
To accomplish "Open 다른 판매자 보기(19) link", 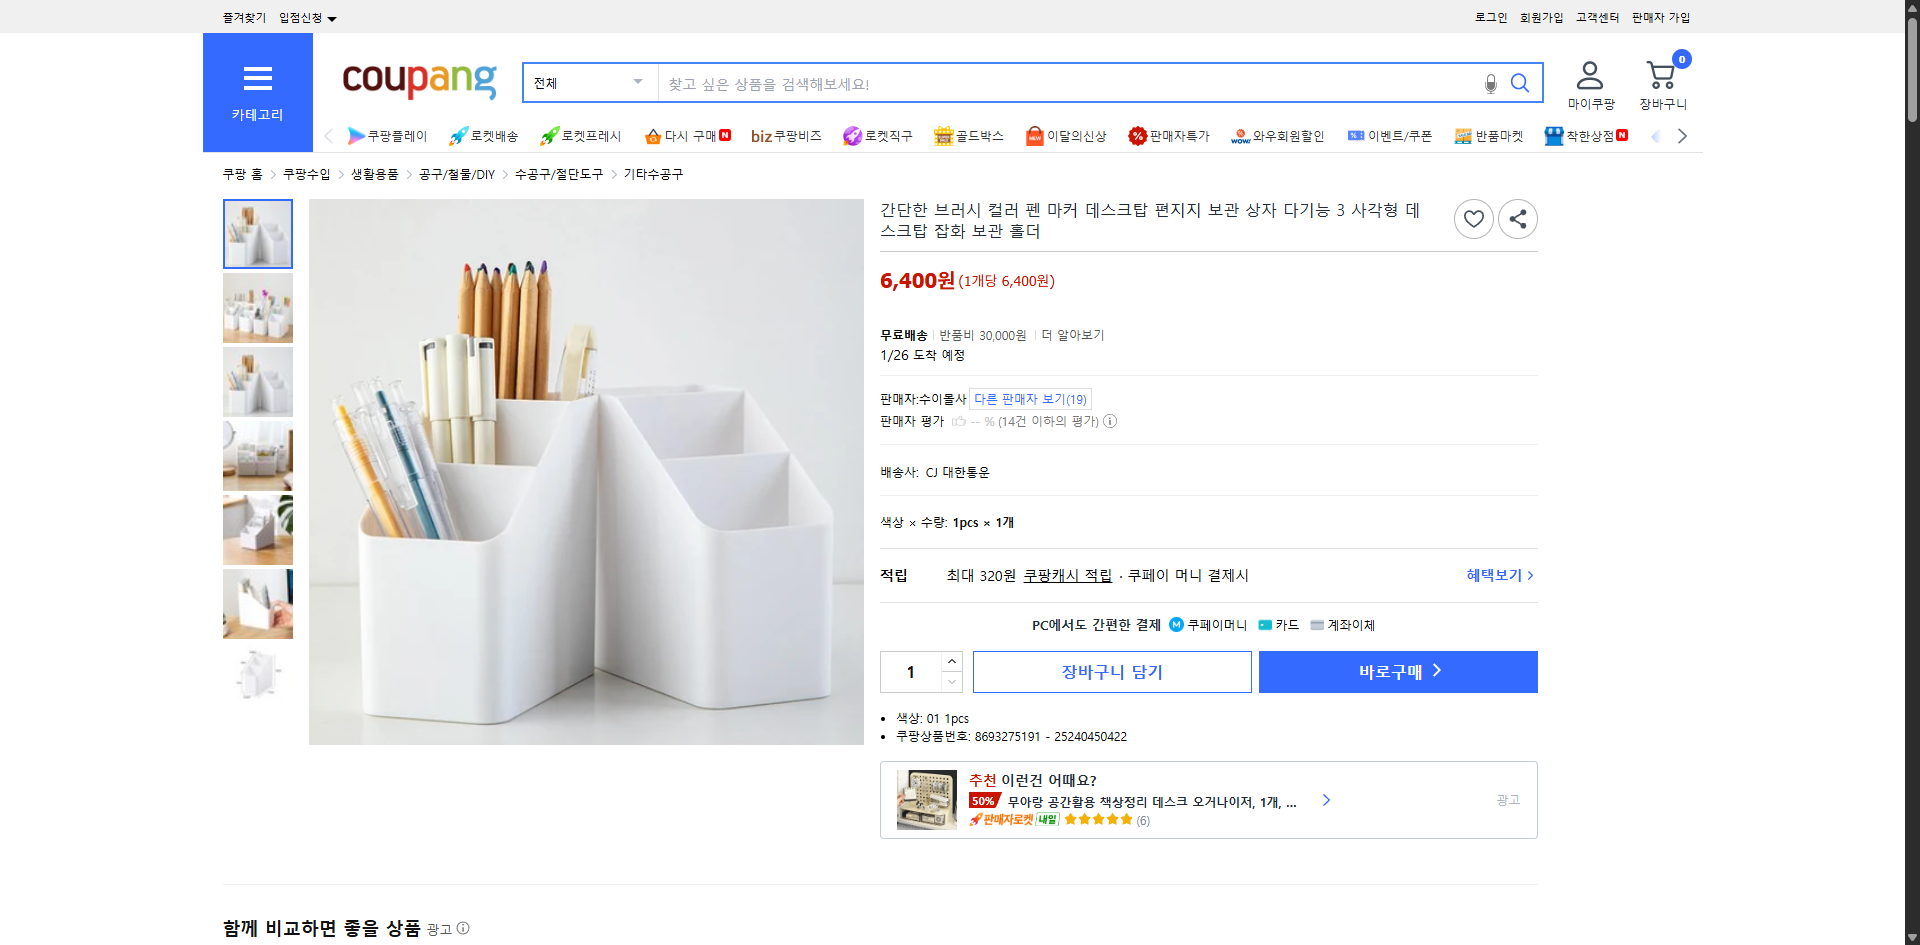I will coord(1030,398).
